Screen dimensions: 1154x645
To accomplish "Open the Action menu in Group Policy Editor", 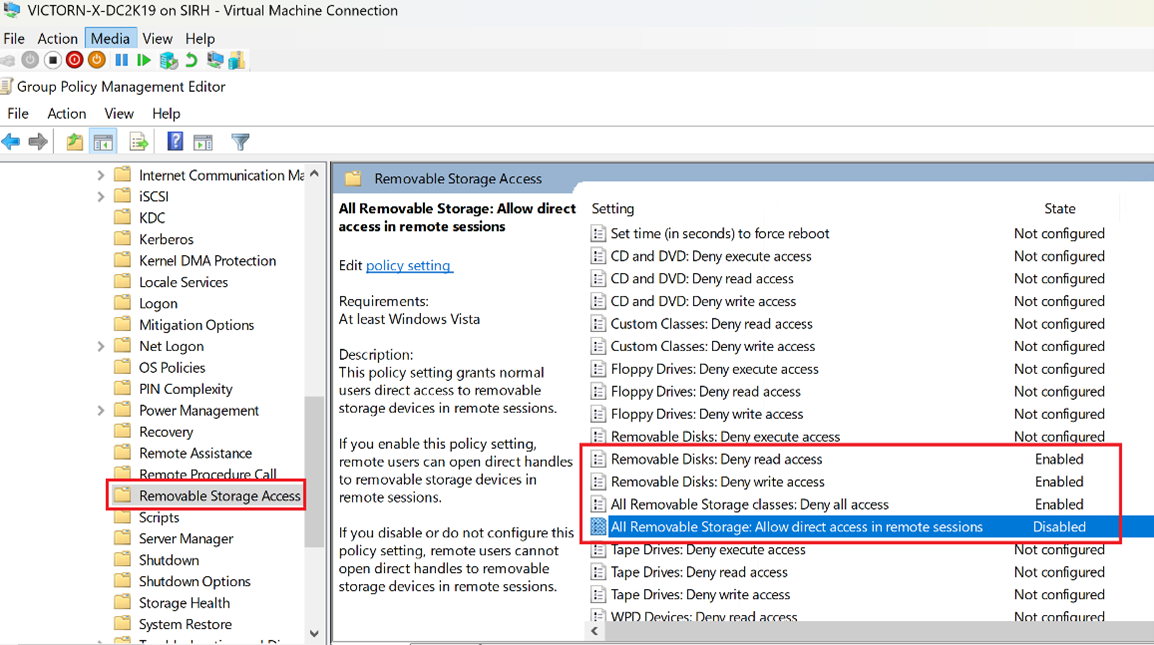I will point(66,113).
